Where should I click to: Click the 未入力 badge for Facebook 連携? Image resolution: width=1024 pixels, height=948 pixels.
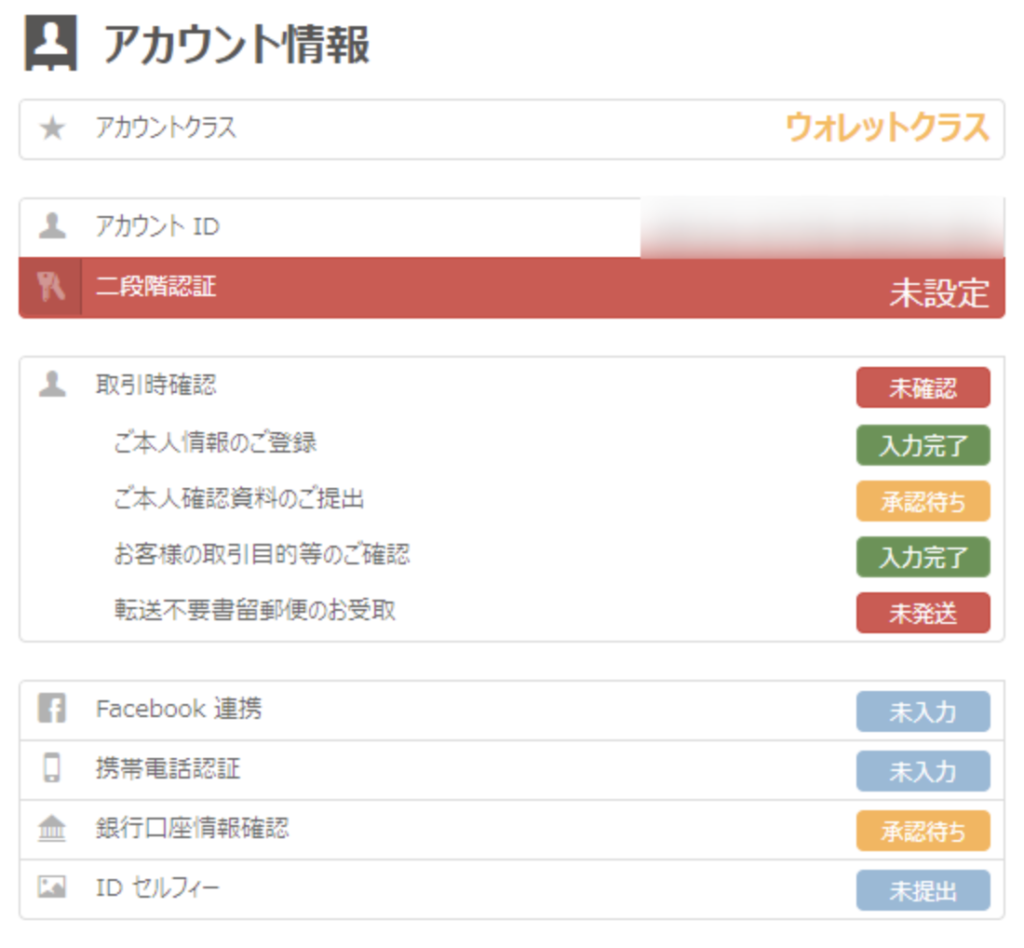pos(922,711)
